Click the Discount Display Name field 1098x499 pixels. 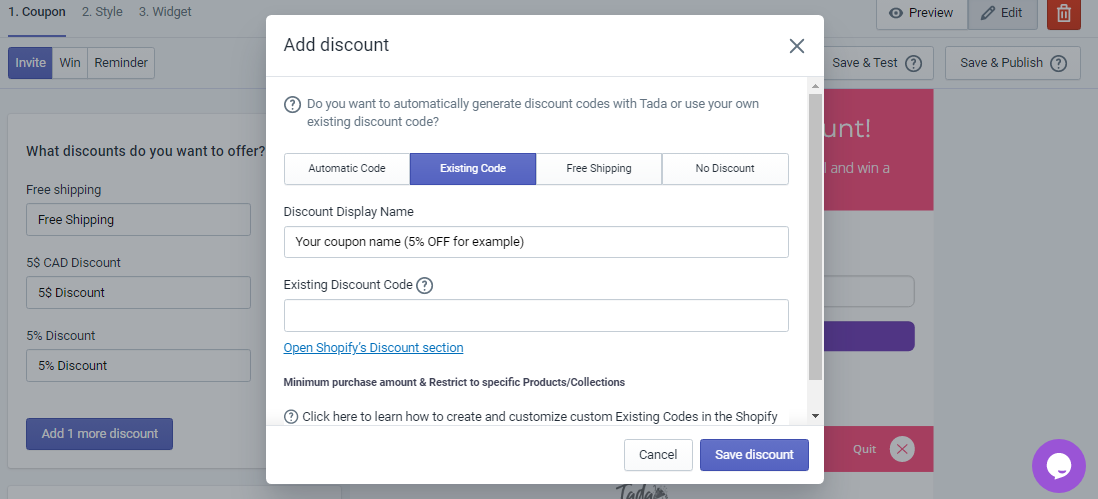point(536,242)
